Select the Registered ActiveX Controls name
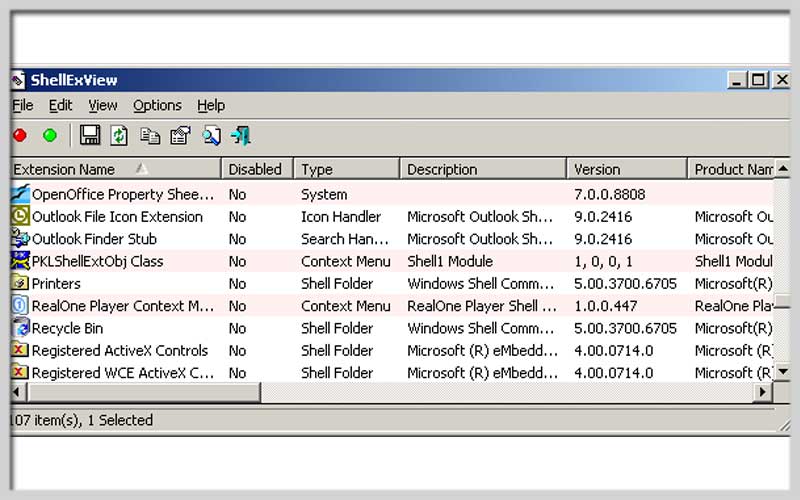Screen dimensions: 800x500 (120, 351)
